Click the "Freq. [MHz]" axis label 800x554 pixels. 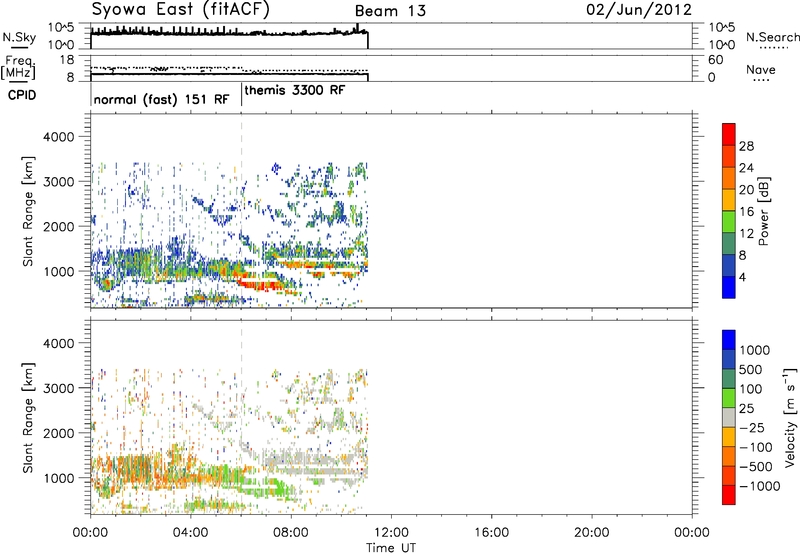tap(18, 67)
